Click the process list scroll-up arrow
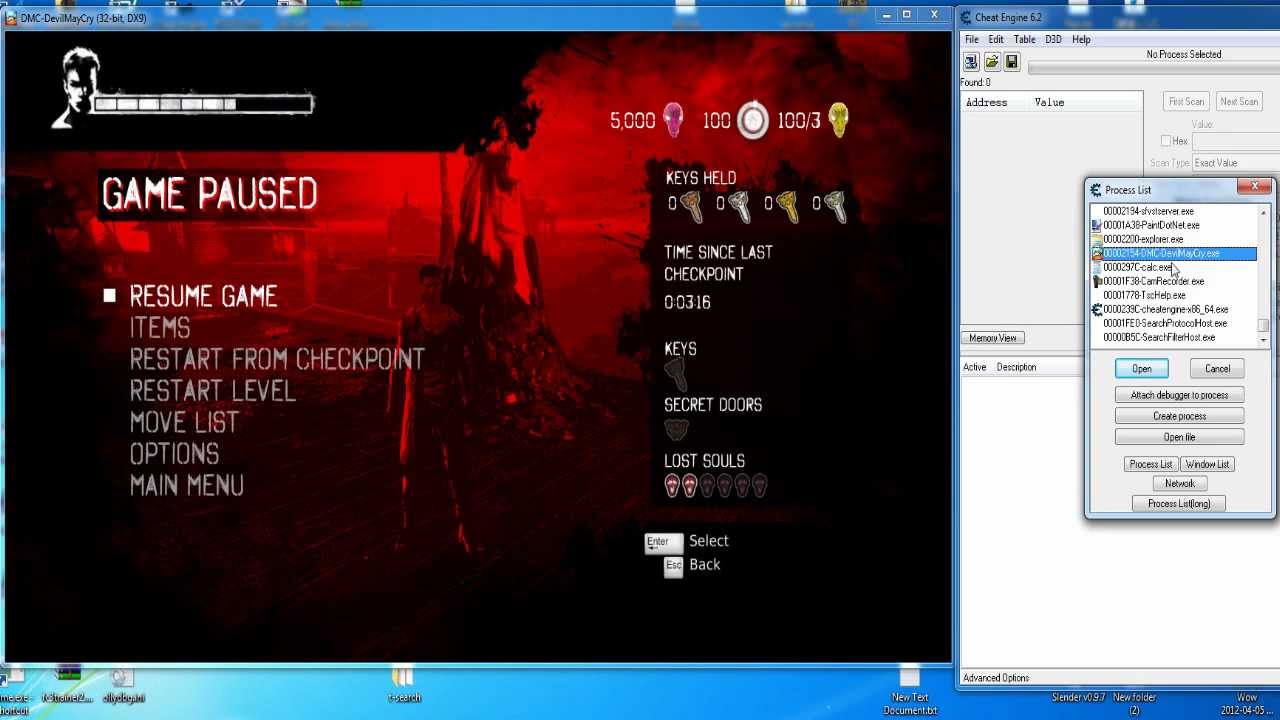The image size is (1280, 720). pos(1264,212)
